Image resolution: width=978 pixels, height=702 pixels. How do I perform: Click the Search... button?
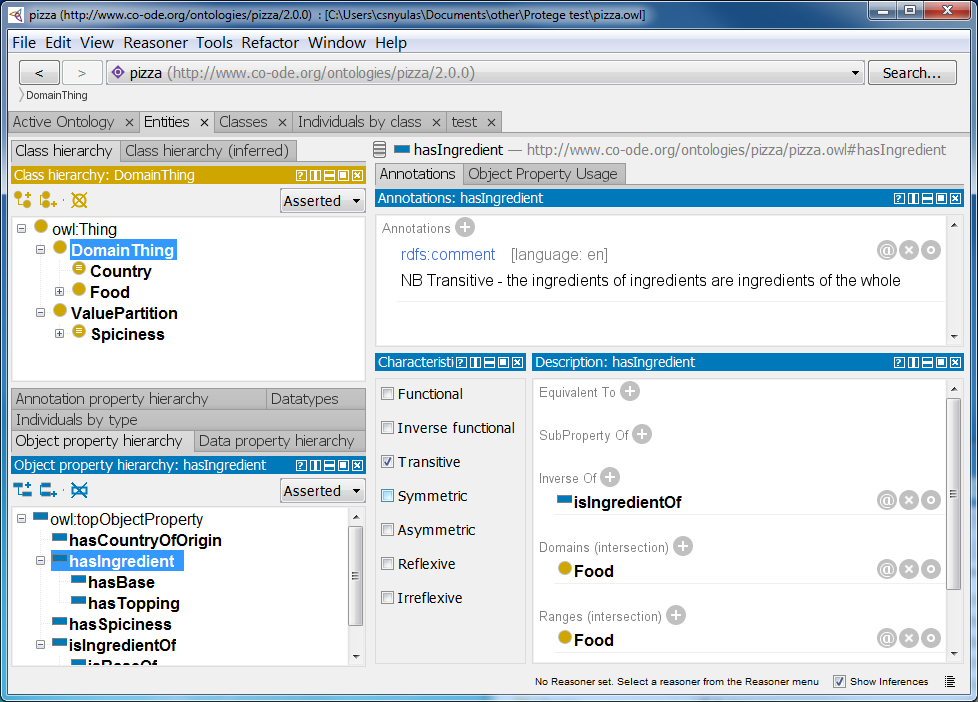(x=911, y=72)
